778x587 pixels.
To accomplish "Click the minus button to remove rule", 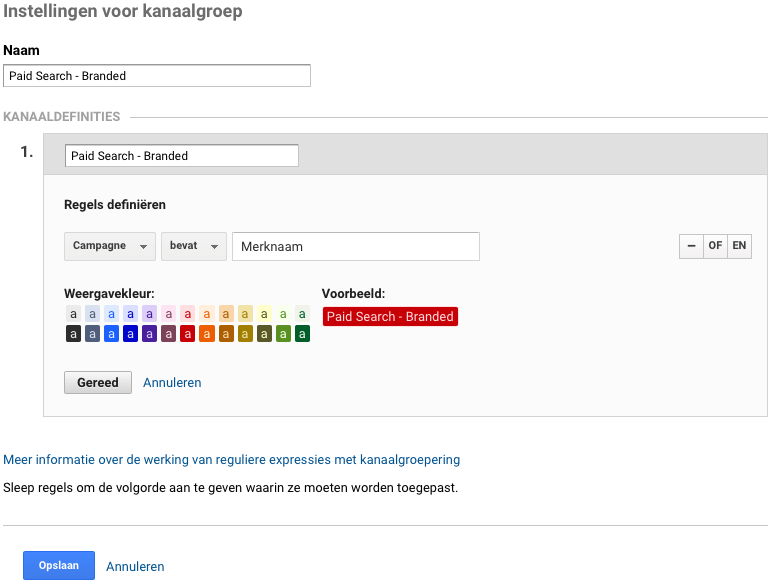I will (690, 246).
